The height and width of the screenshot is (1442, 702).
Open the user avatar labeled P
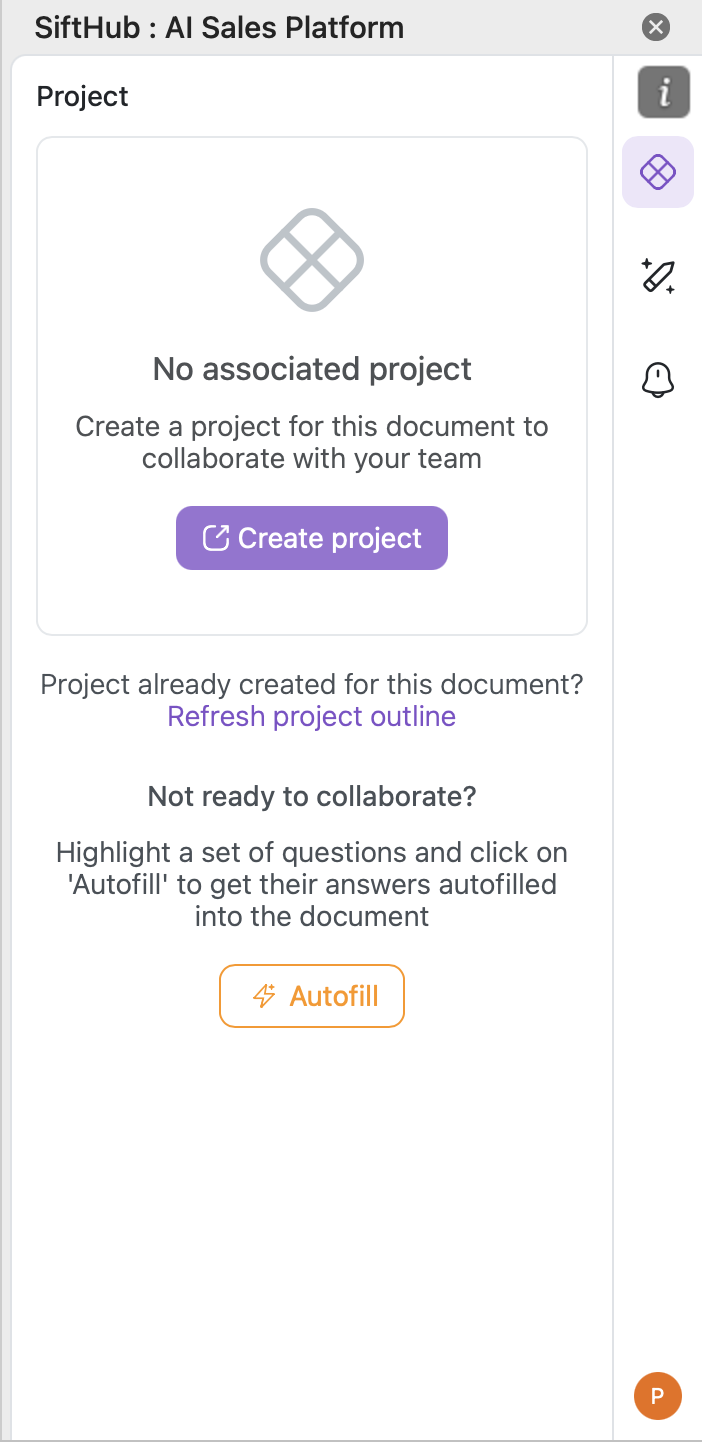tap(657, 1395)
